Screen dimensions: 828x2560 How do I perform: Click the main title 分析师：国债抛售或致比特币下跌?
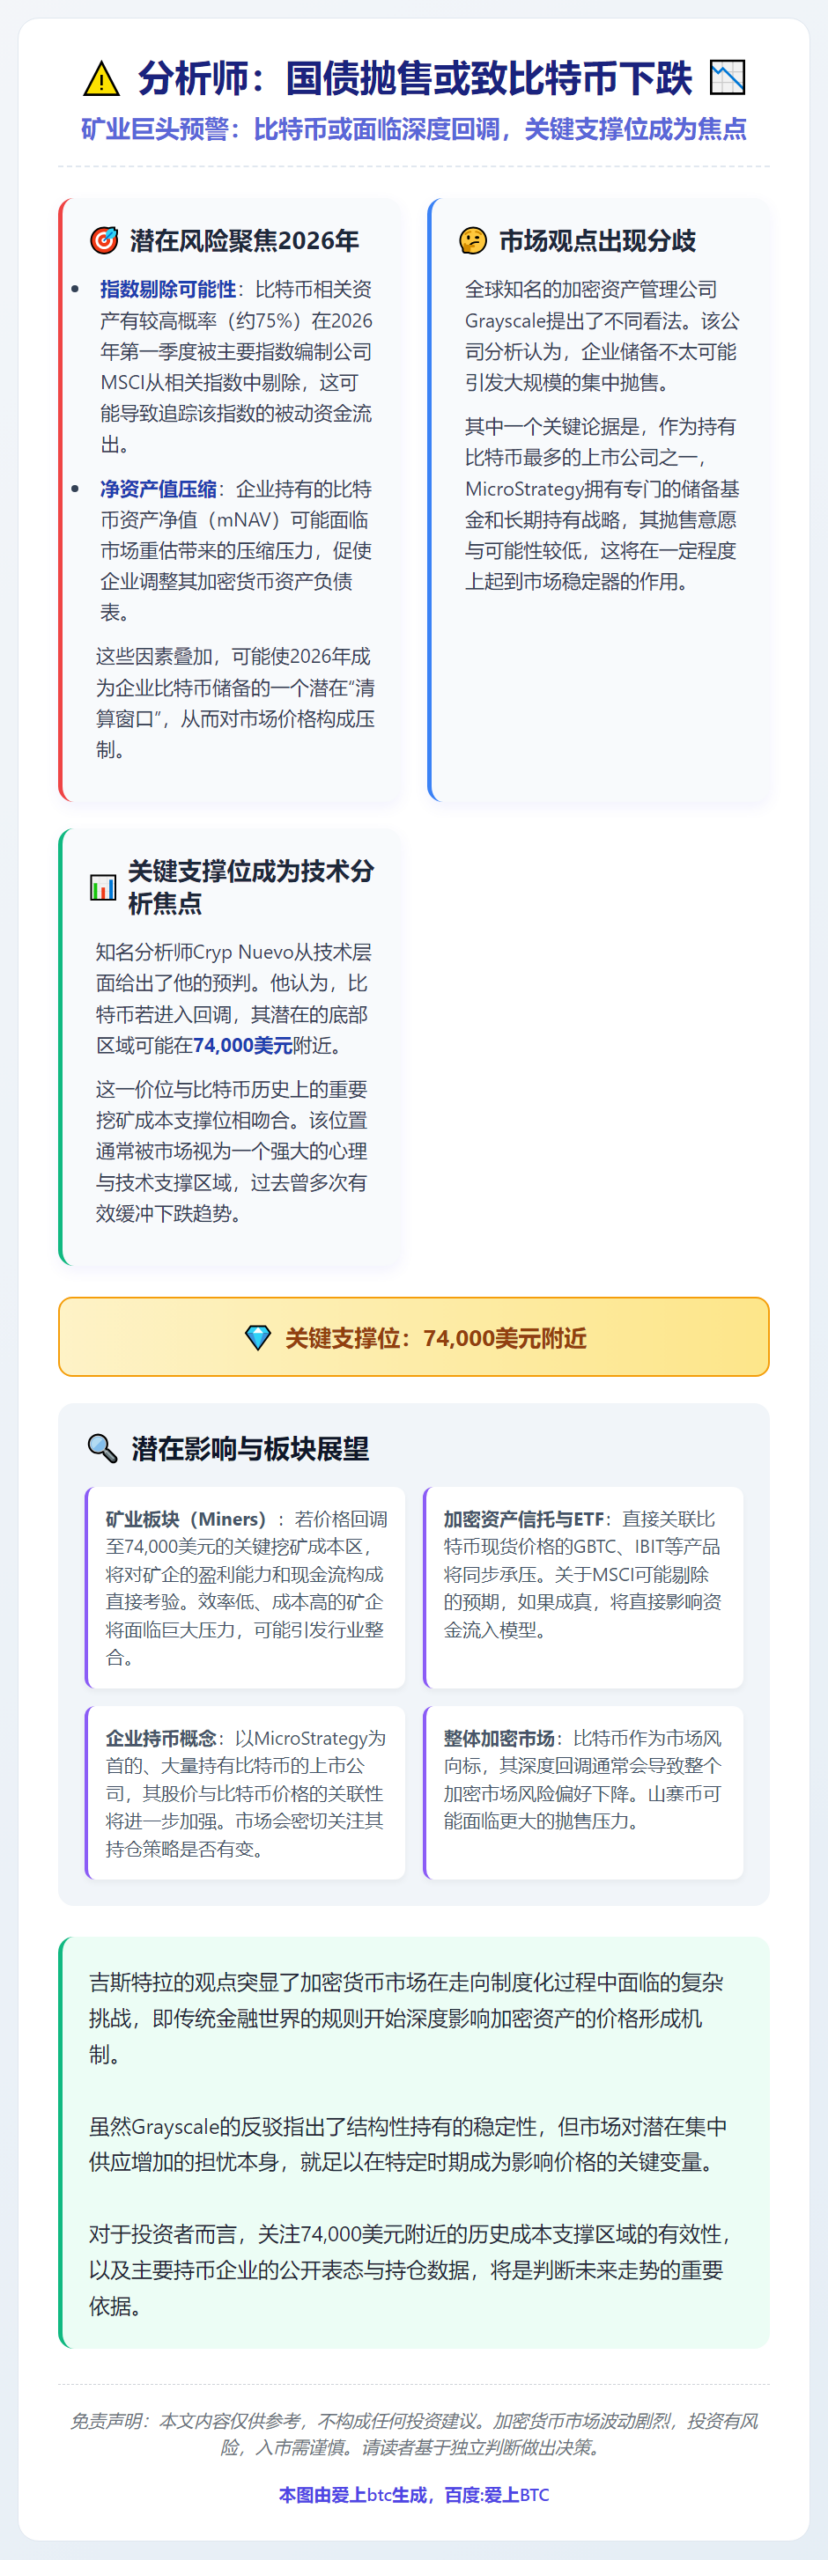coord(414,78)
